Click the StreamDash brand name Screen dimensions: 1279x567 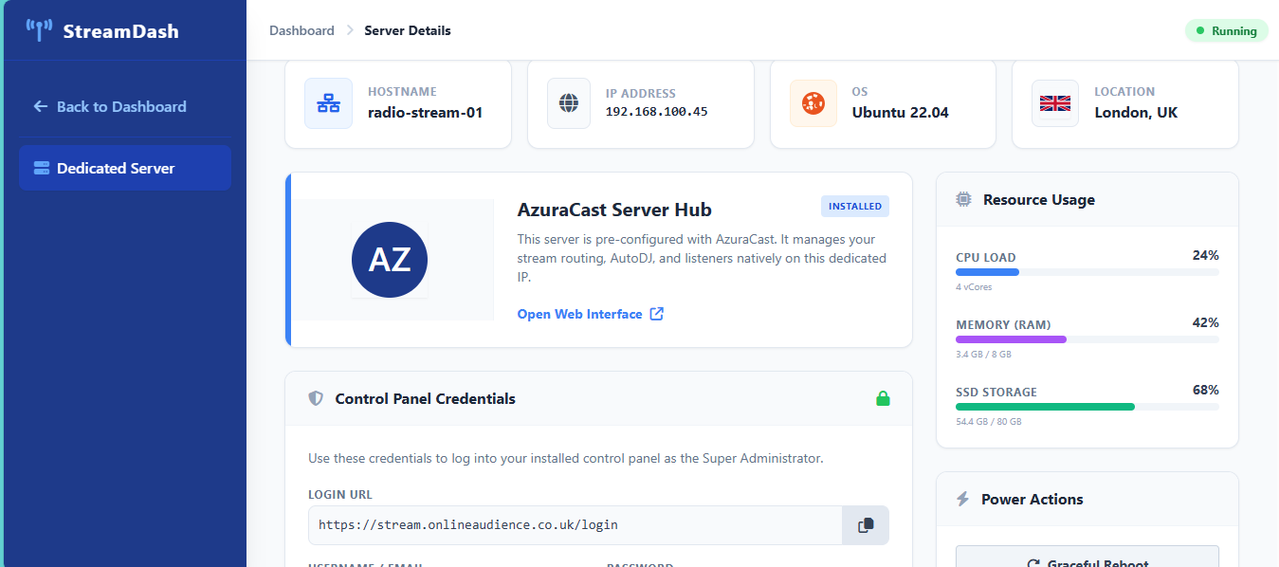pos(121,31)
